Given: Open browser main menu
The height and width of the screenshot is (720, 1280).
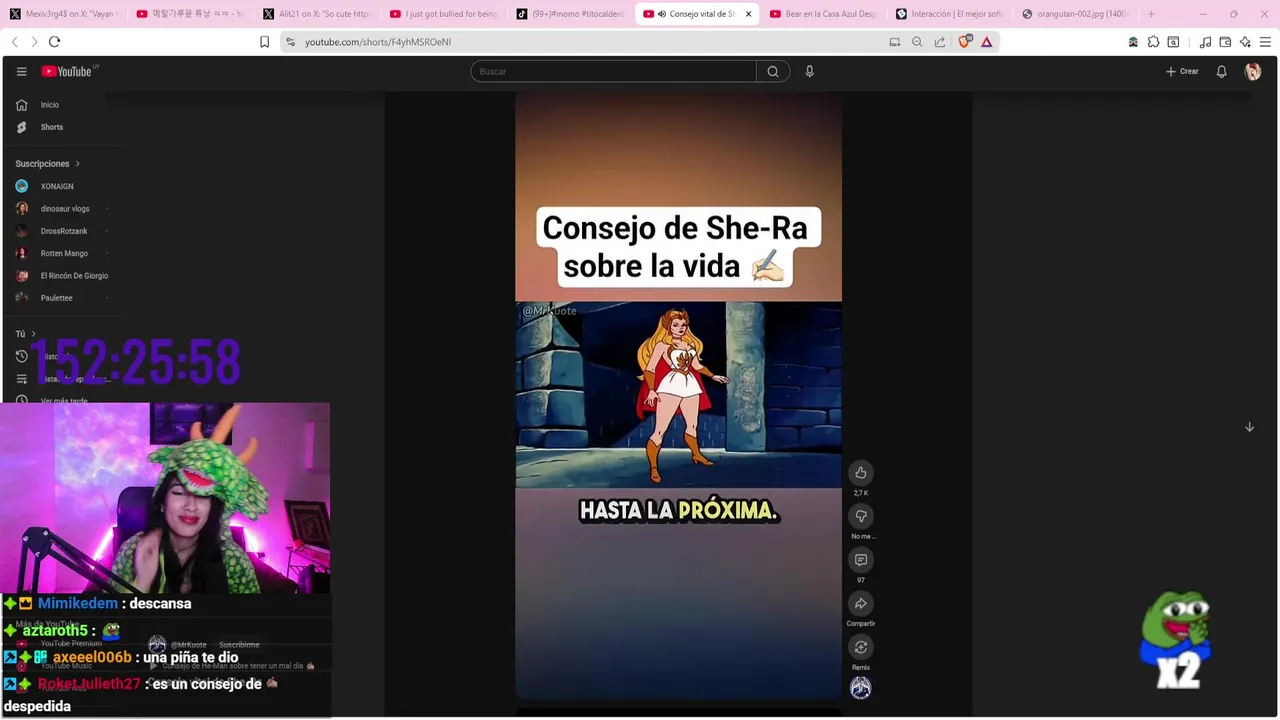Looking at the screenshot, I should tap(1265, 42).
